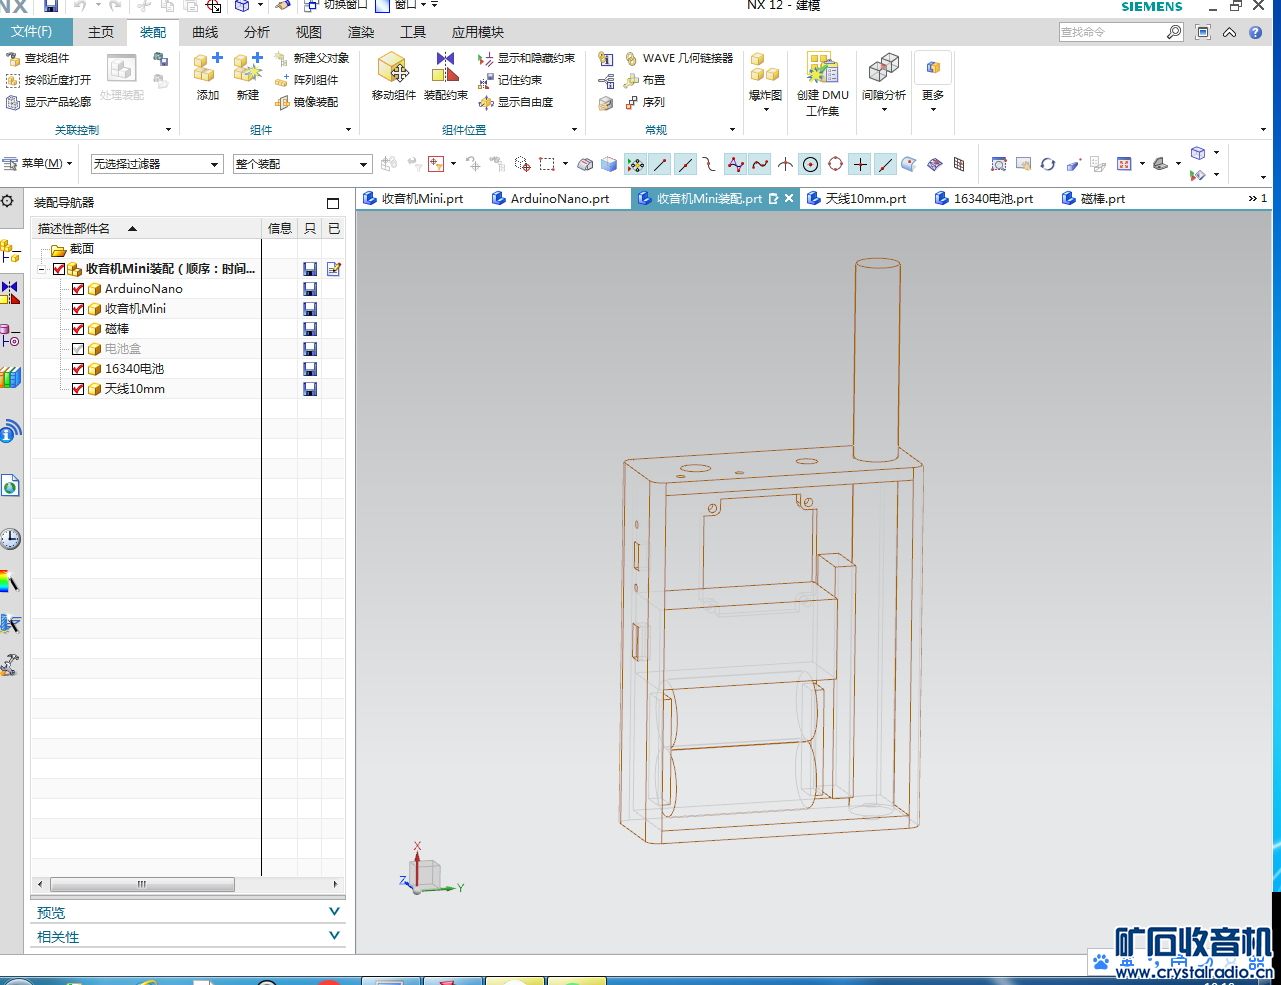
Task: Click 镜像装配 Mirror Assembly icon
Action: [282, 102]
